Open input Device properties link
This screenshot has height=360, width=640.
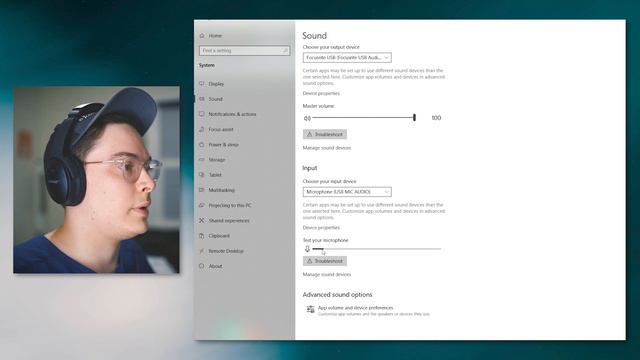(x=321, y=228)
